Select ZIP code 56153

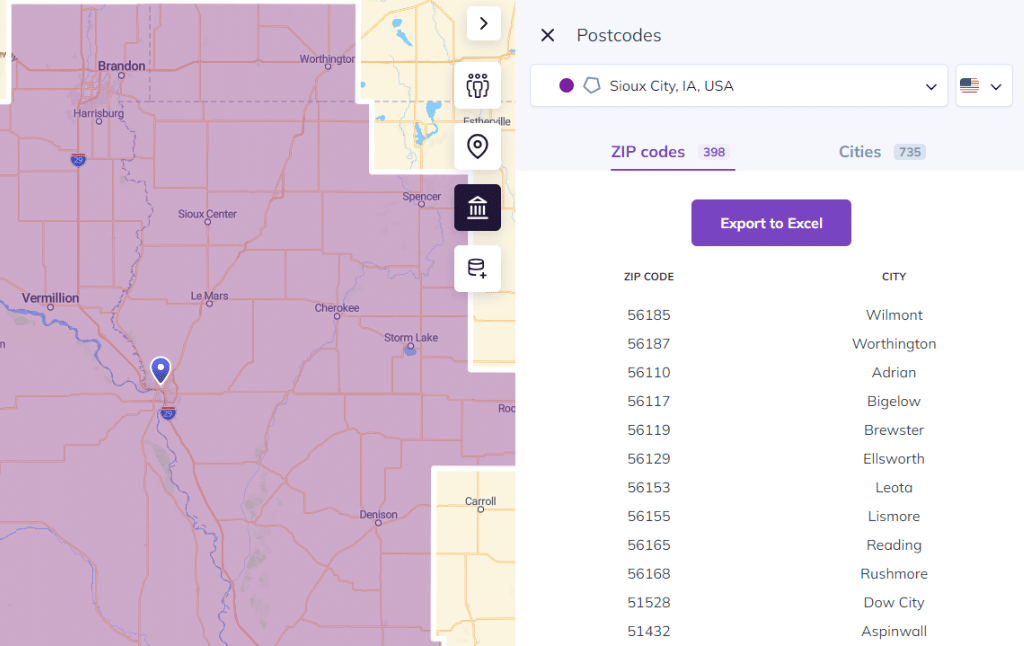click(x=648, y=487)
